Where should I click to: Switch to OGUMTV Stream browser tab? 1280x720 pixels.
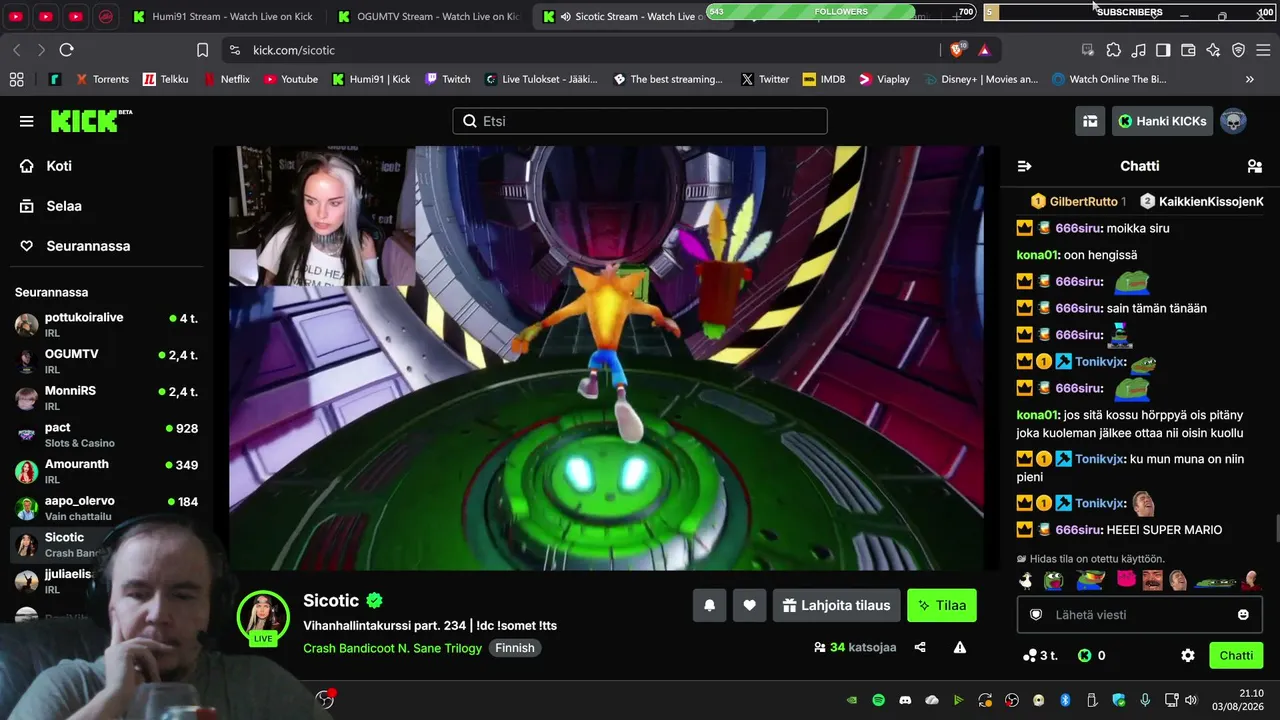428,16
